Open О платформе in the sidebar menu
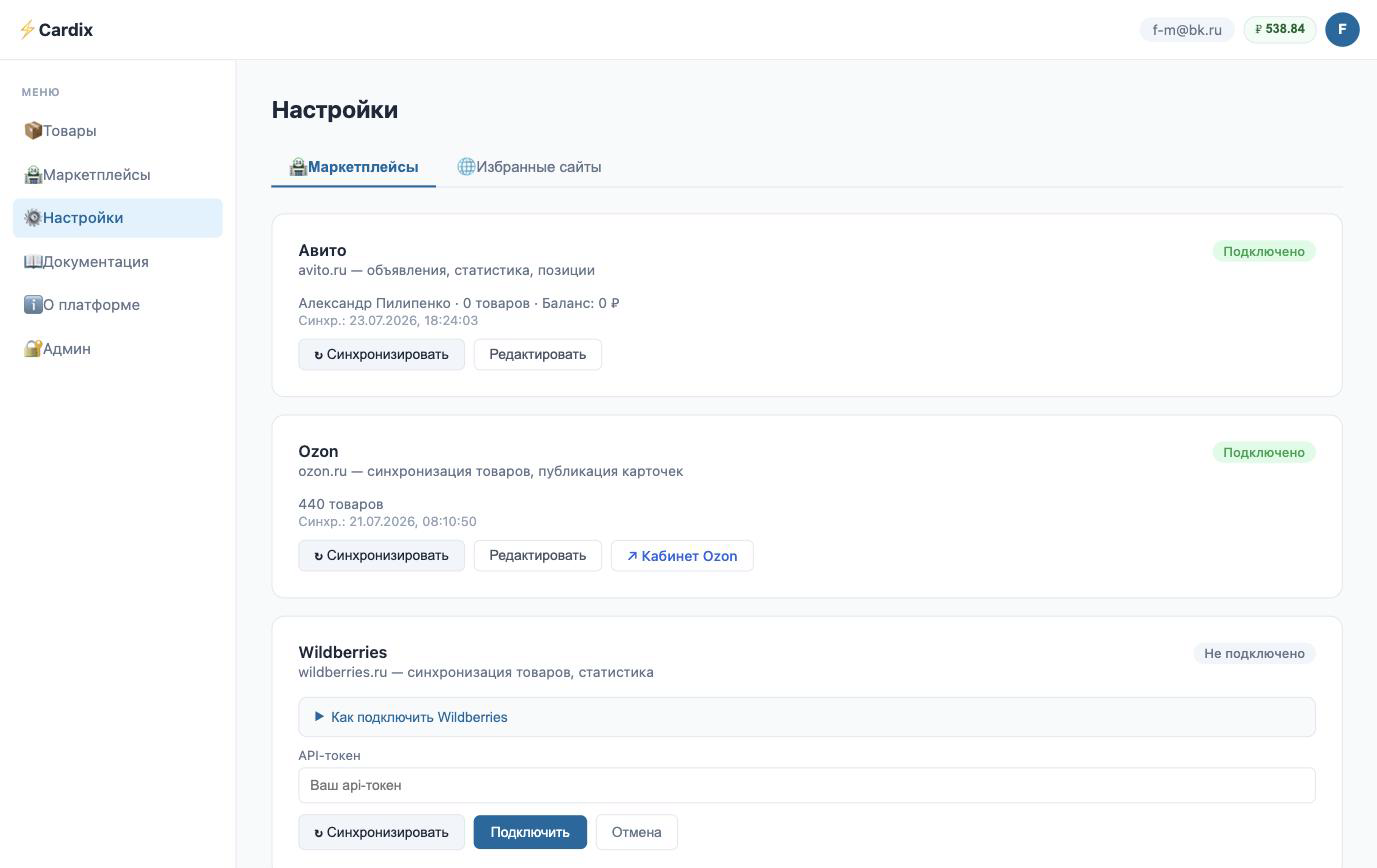The height and width of the screenshot is (868, 1377). point(118,305)
